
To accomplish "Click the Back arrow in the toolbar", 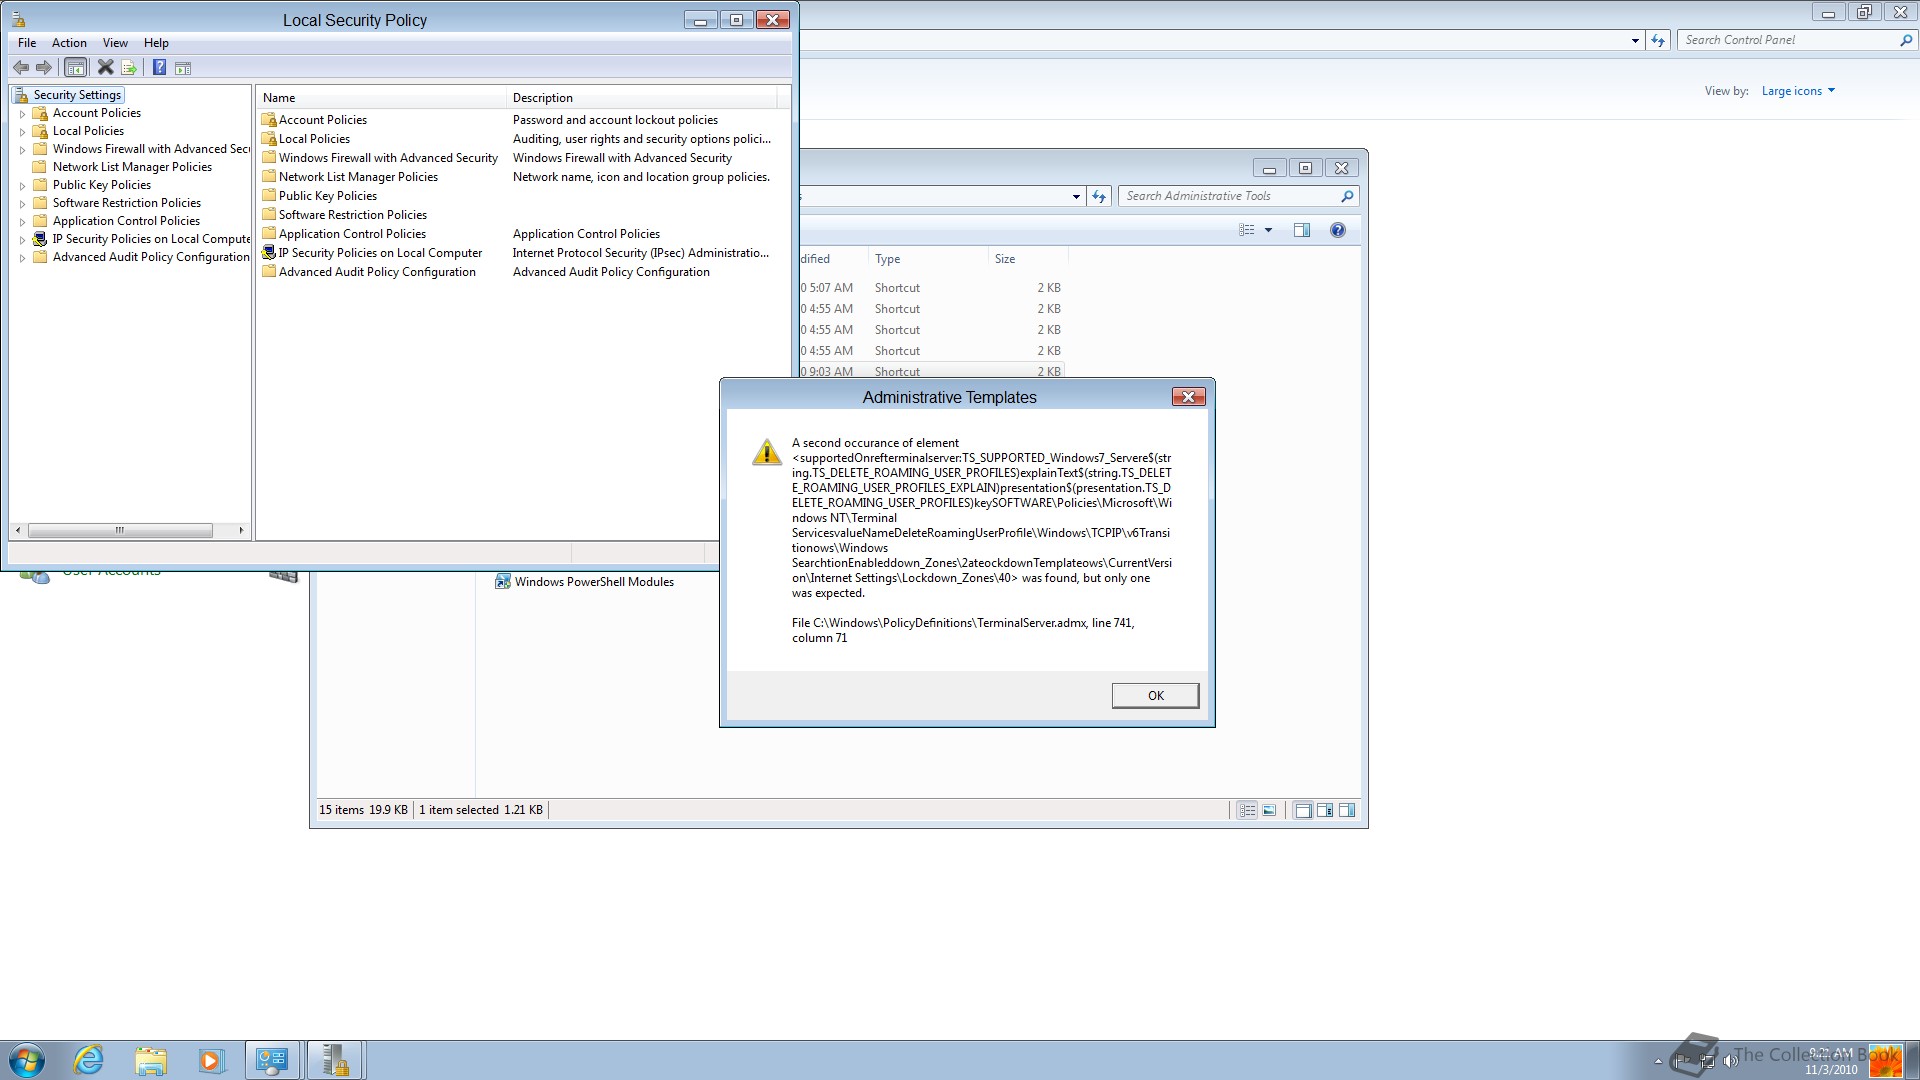I will click(20, 68).
